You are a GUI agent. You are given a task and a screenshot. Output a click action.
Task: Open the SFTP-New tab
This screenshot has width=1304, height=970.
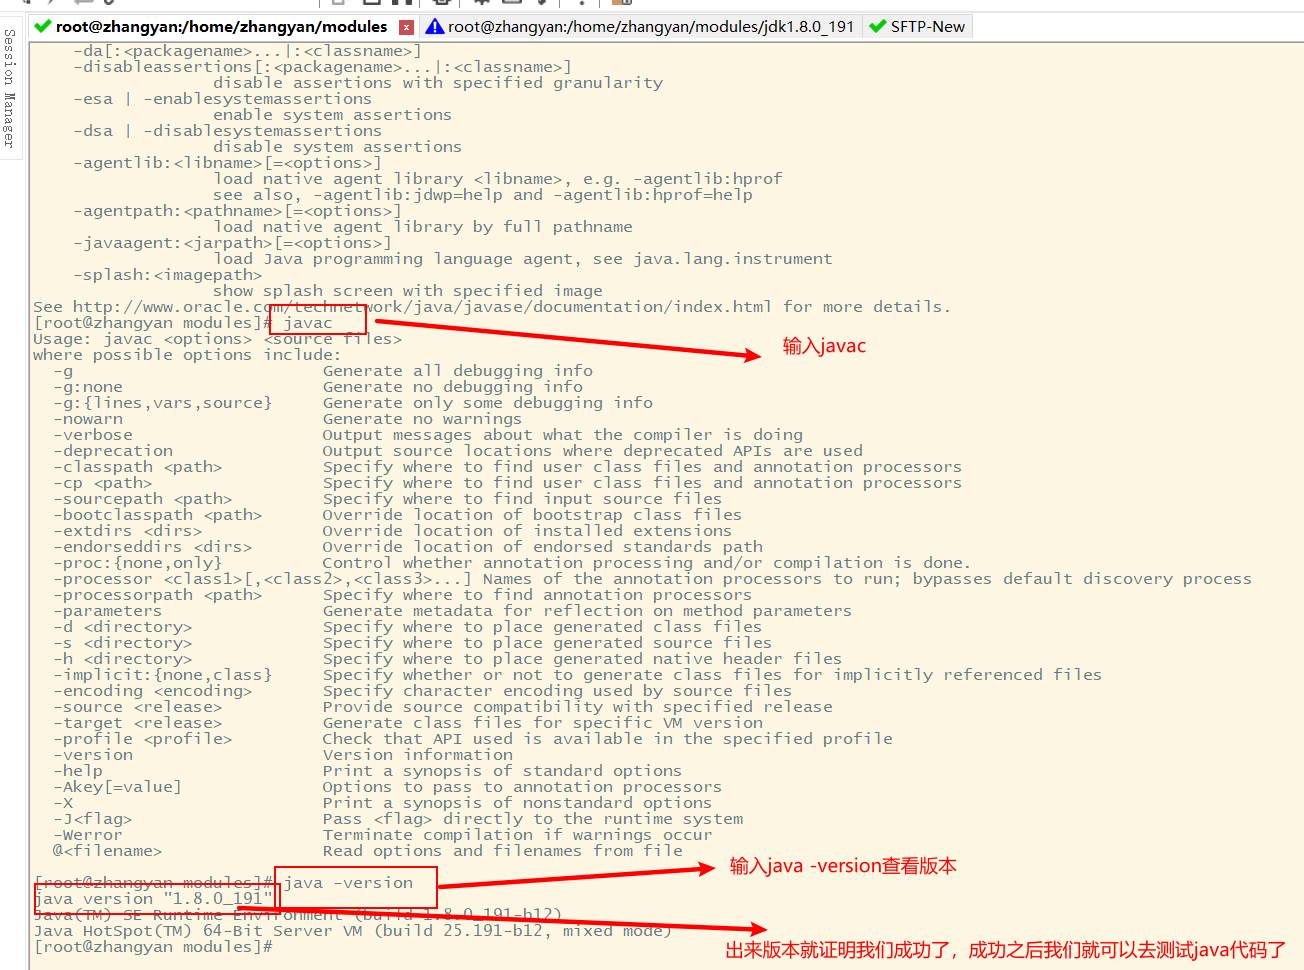pyautogui.click(x=917, y=26)
